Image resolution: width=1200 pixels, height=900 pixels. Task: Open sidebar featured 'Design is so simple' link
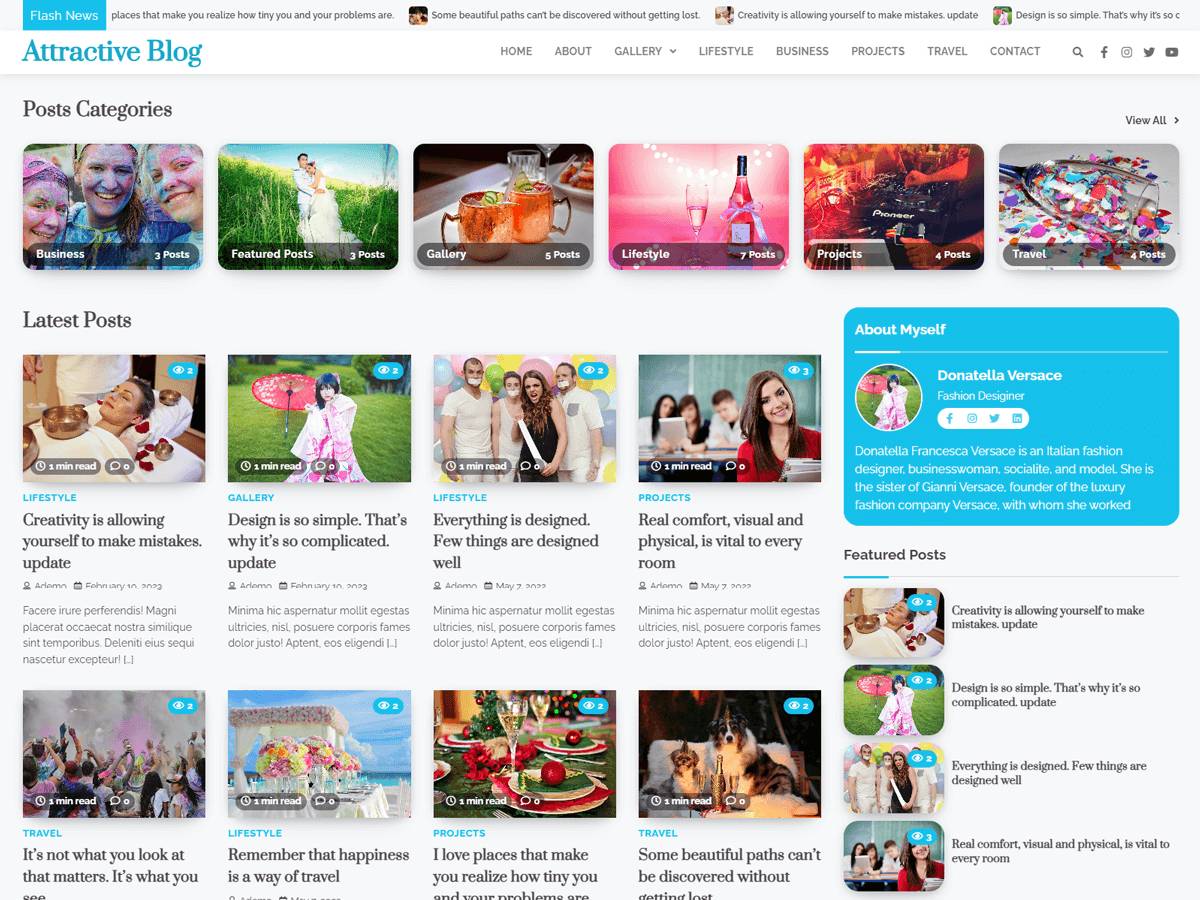click(1046, 695)
